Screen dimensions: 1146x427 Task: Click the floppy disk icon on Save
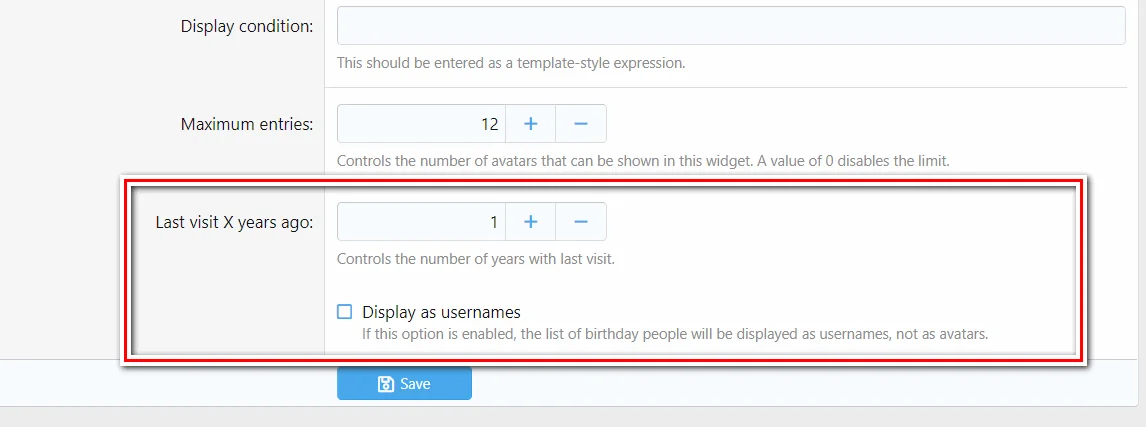[385, 384]
